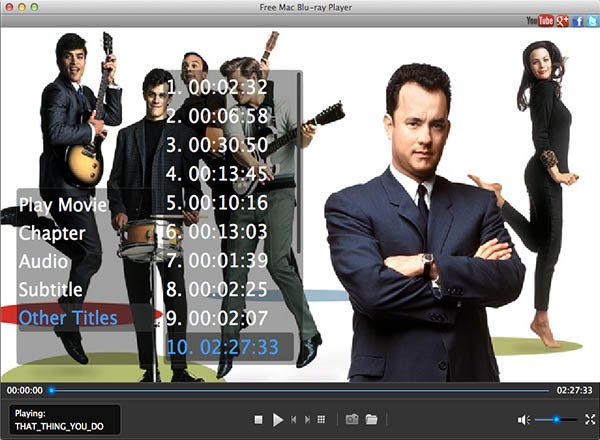Mute audio with the speaker icon
The width and height of the screenshot is (600, 440).
coord(523,420)
